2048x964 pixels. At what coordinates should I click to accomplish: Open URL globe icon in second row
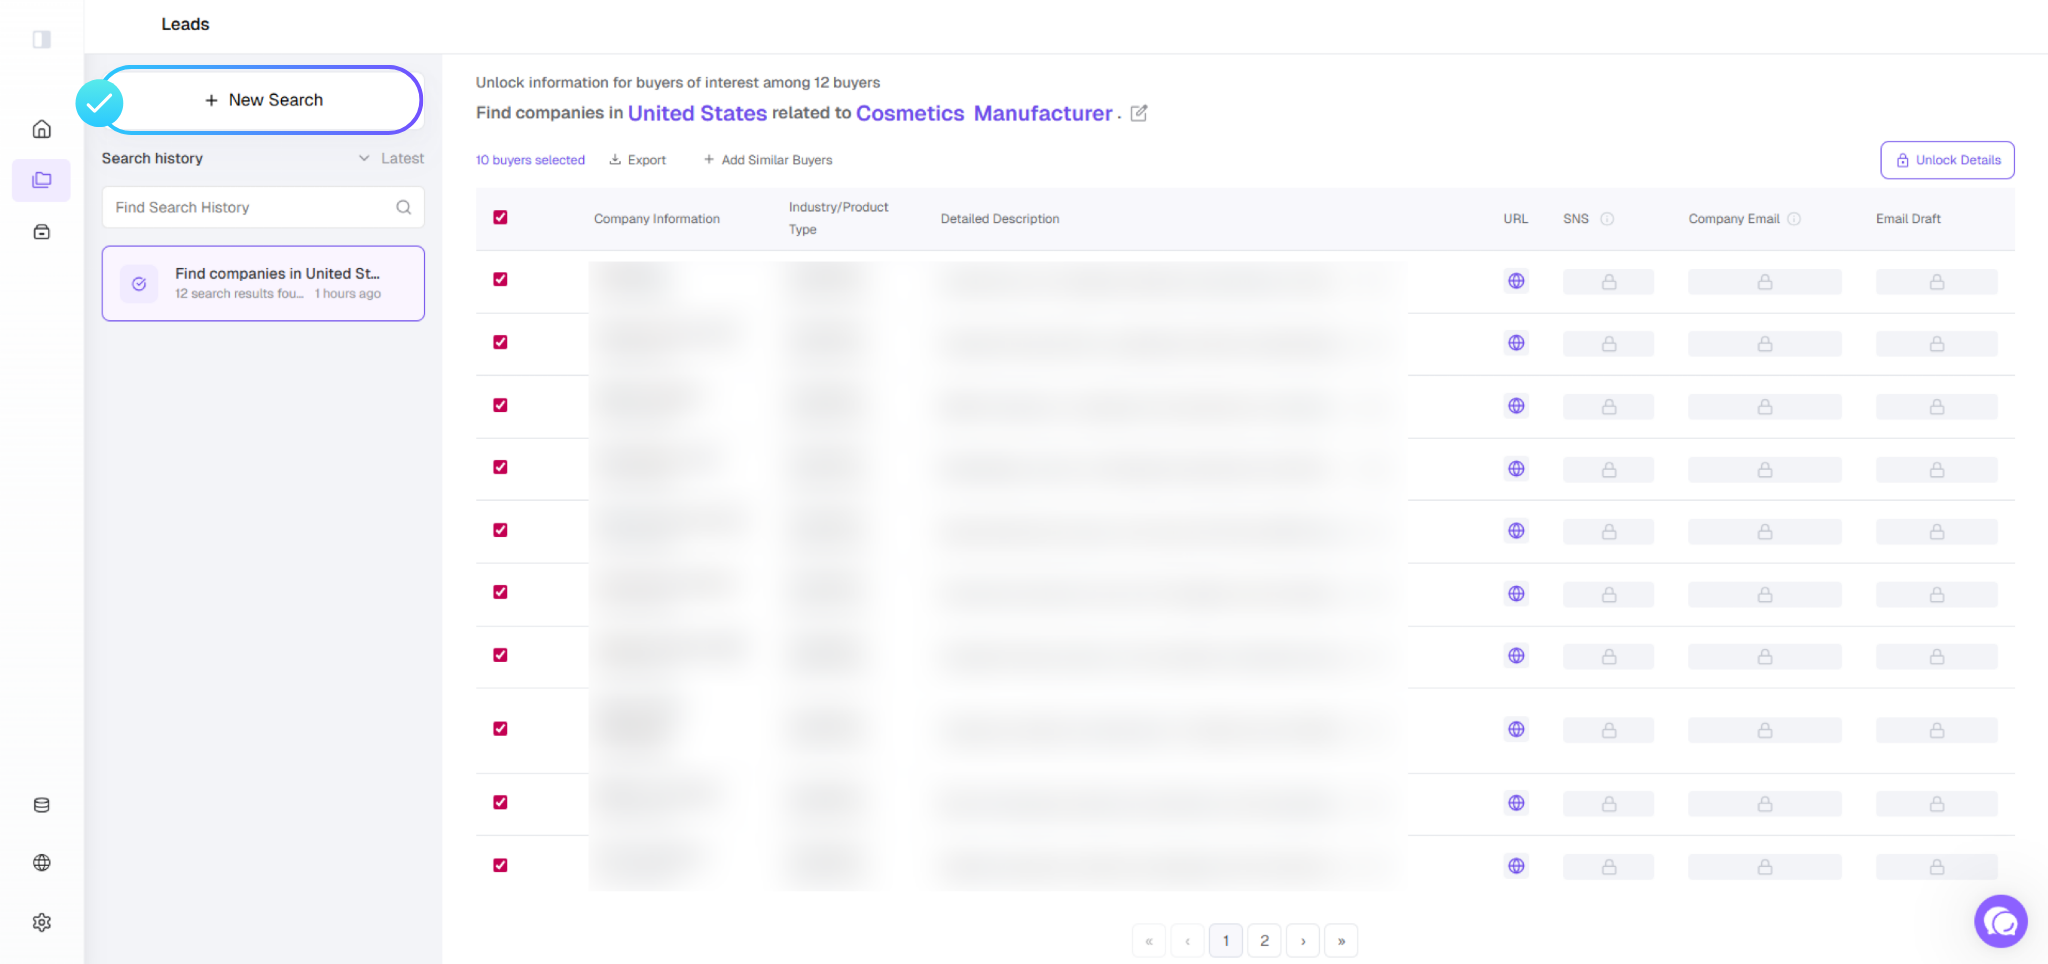tap(1516, 343)
